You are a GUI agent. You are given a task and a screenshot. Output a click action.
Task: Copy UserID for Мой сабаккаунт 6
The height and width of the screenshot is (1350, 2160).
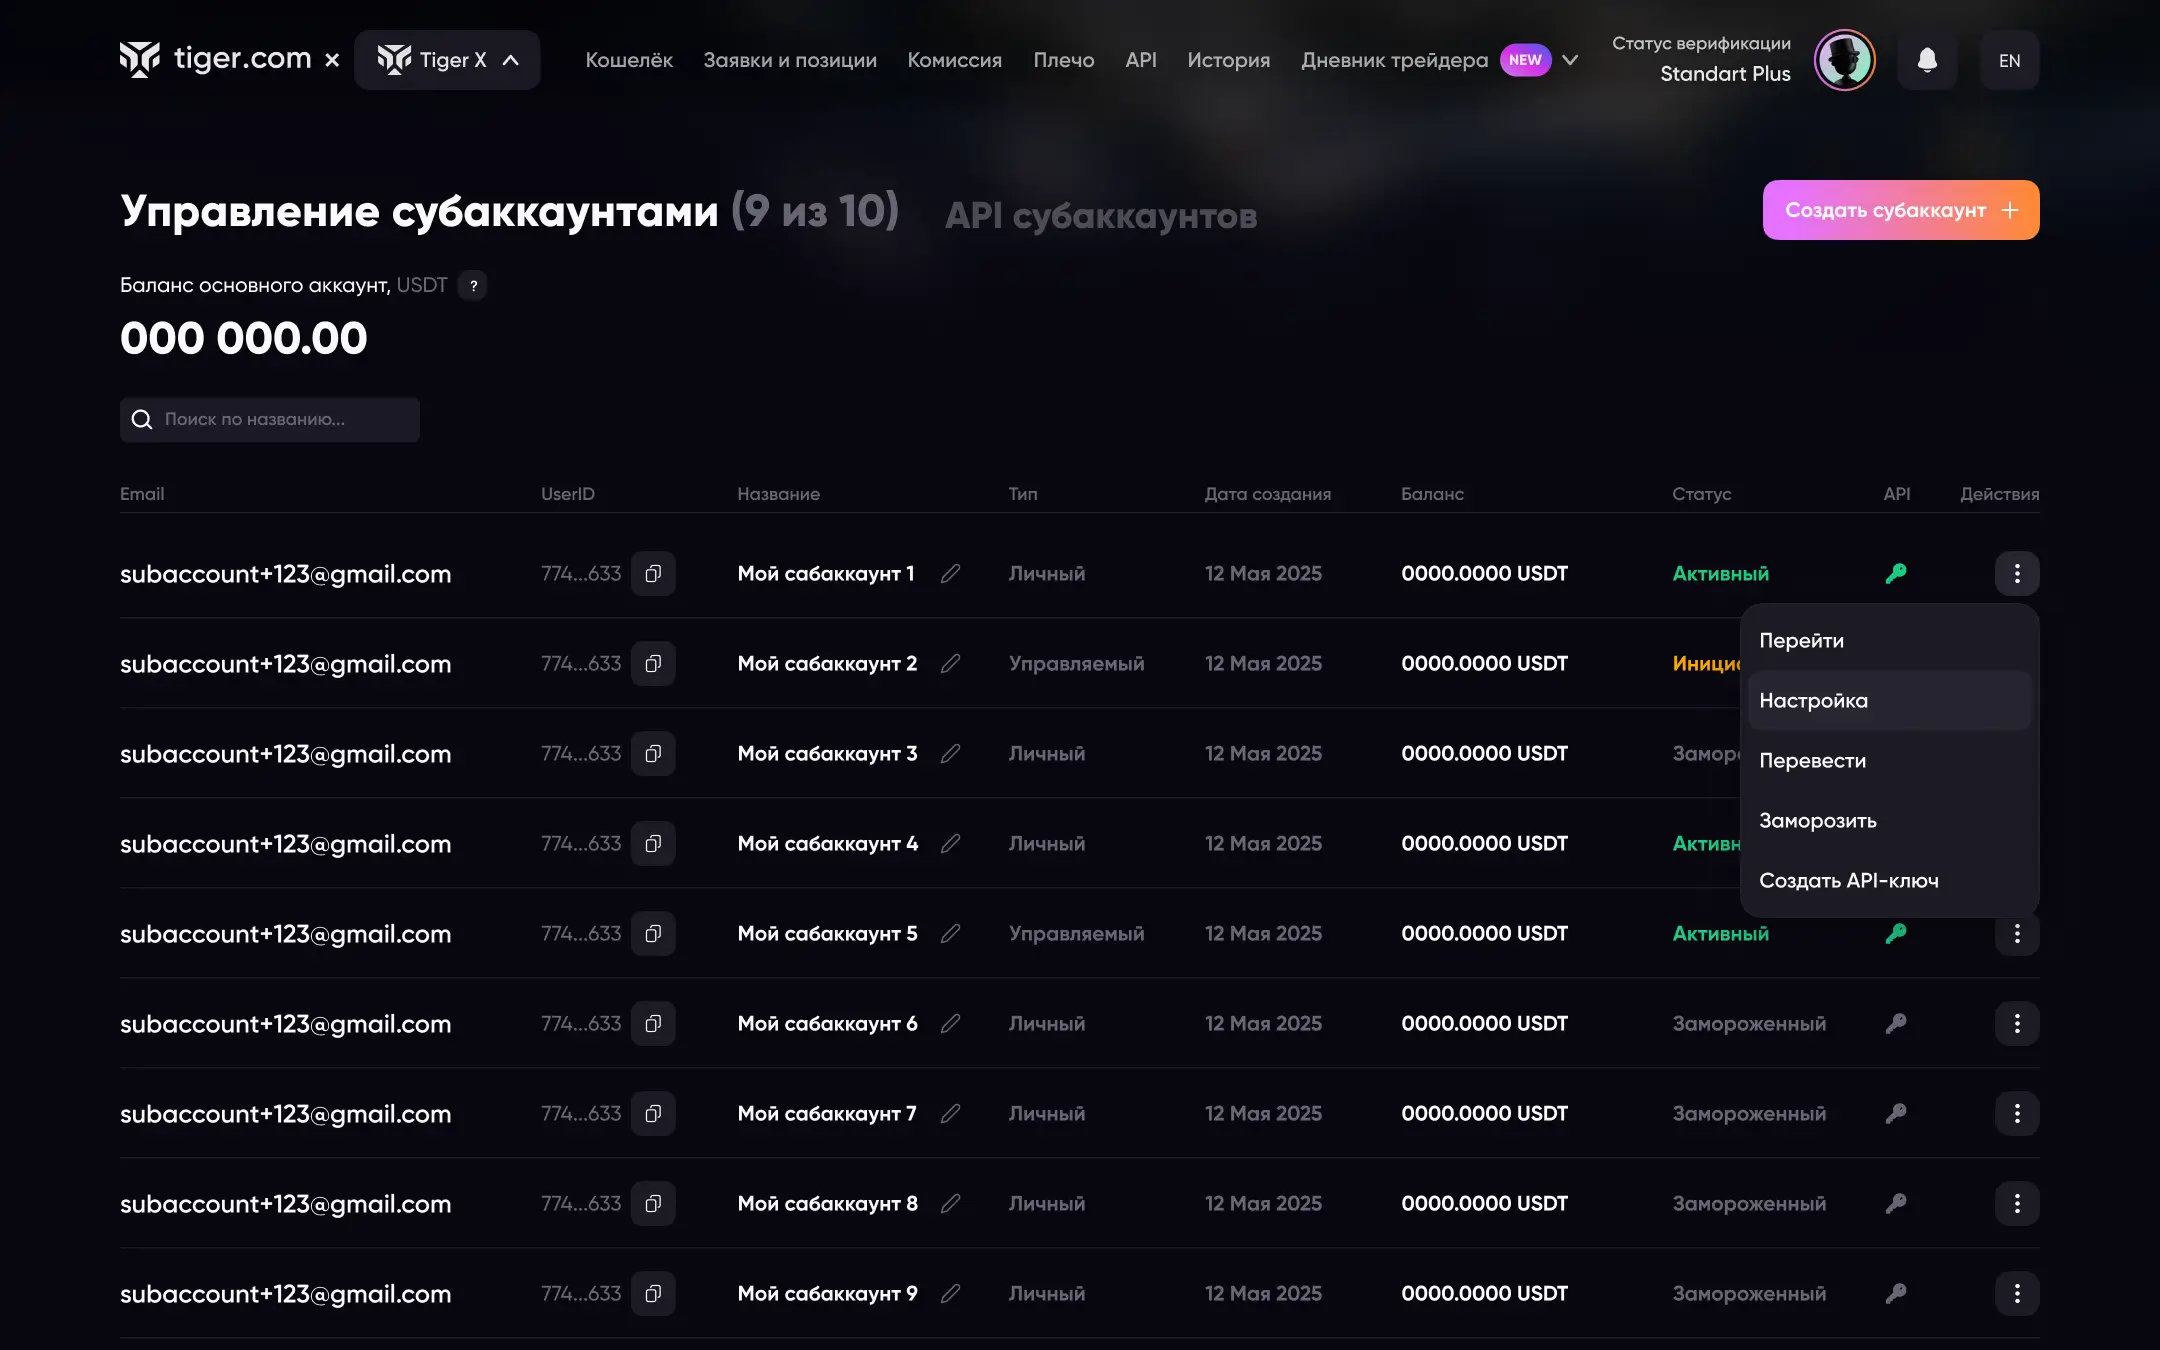point(653,1024)
